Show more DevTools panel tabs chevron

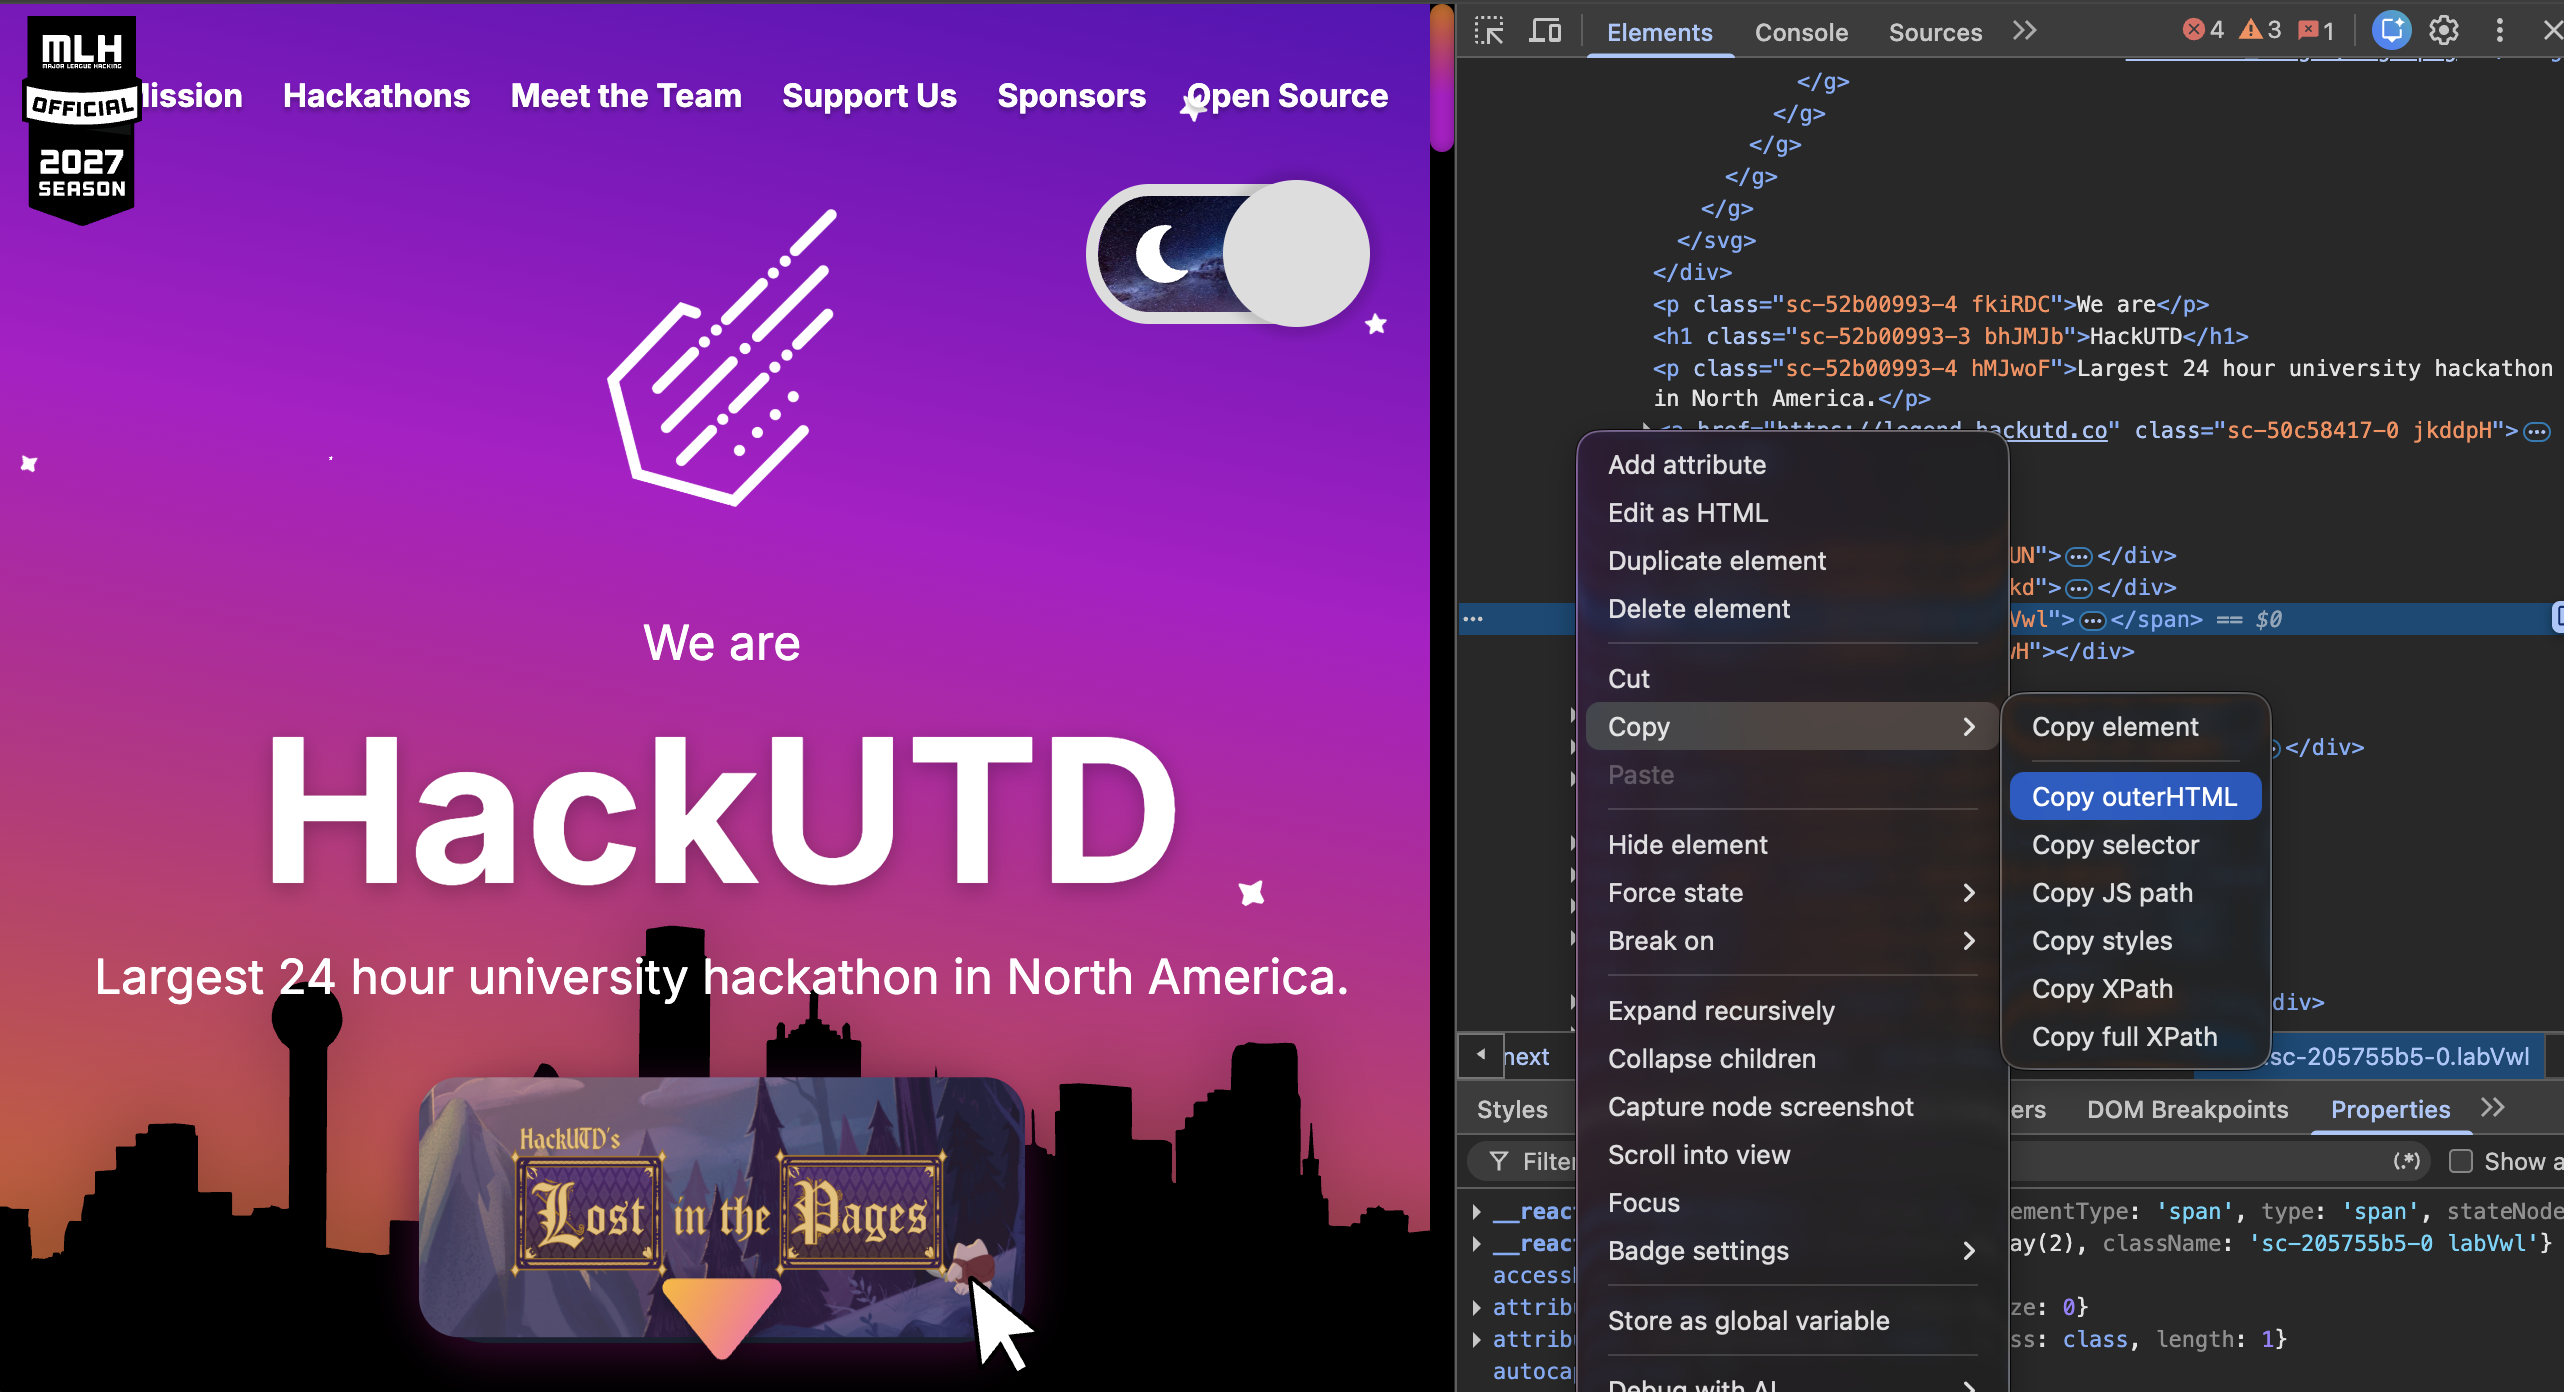point(2025,31)
